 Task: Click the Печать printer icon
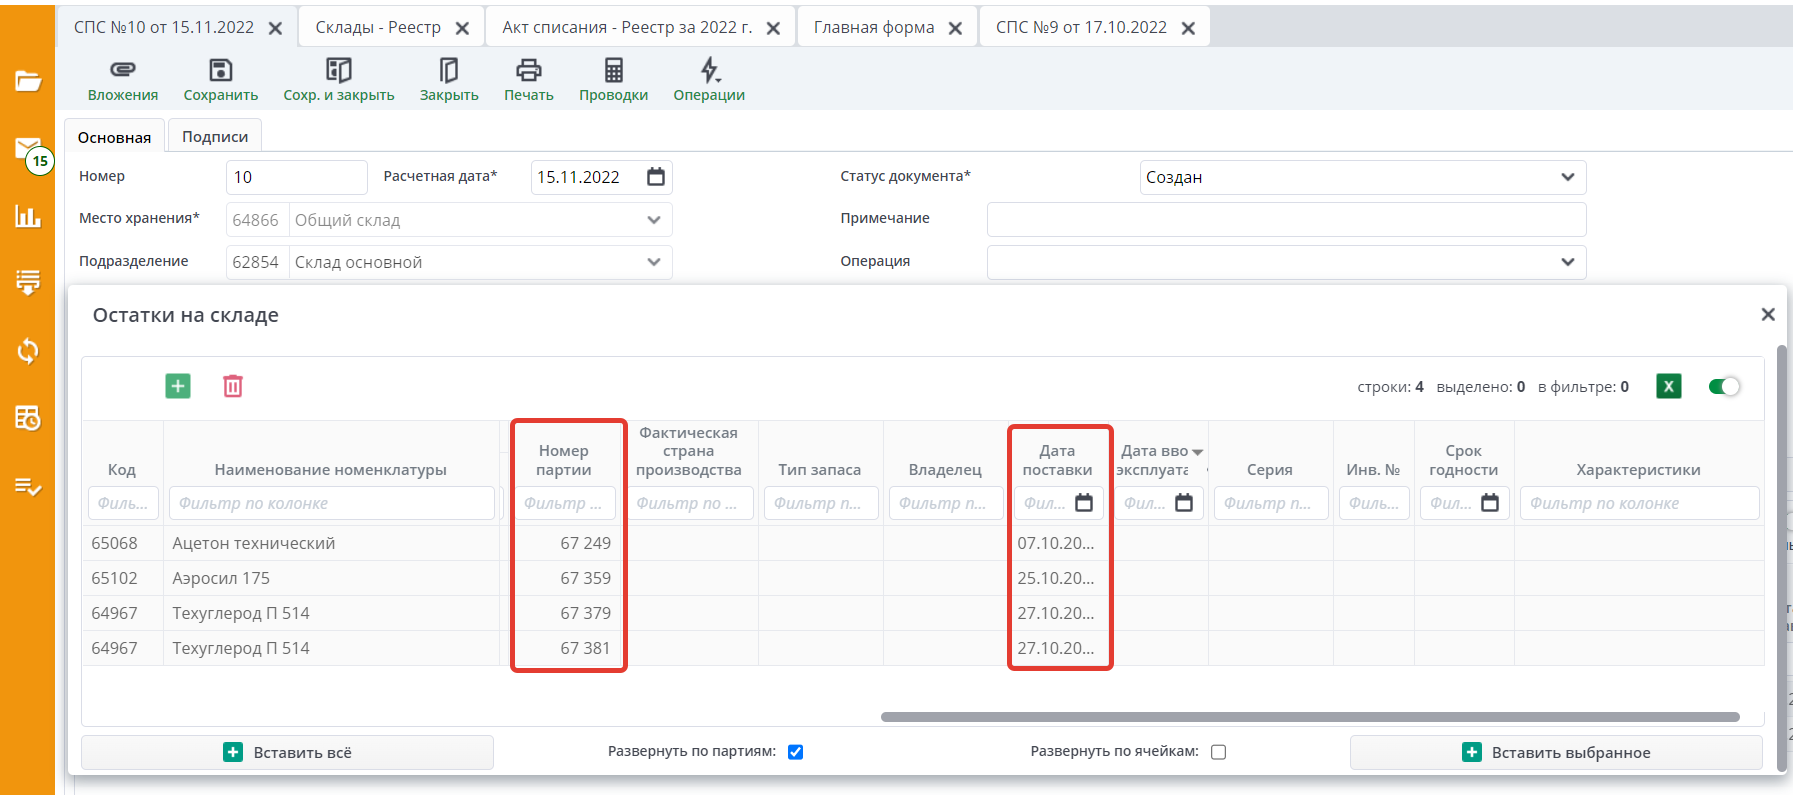pos(528,70)
